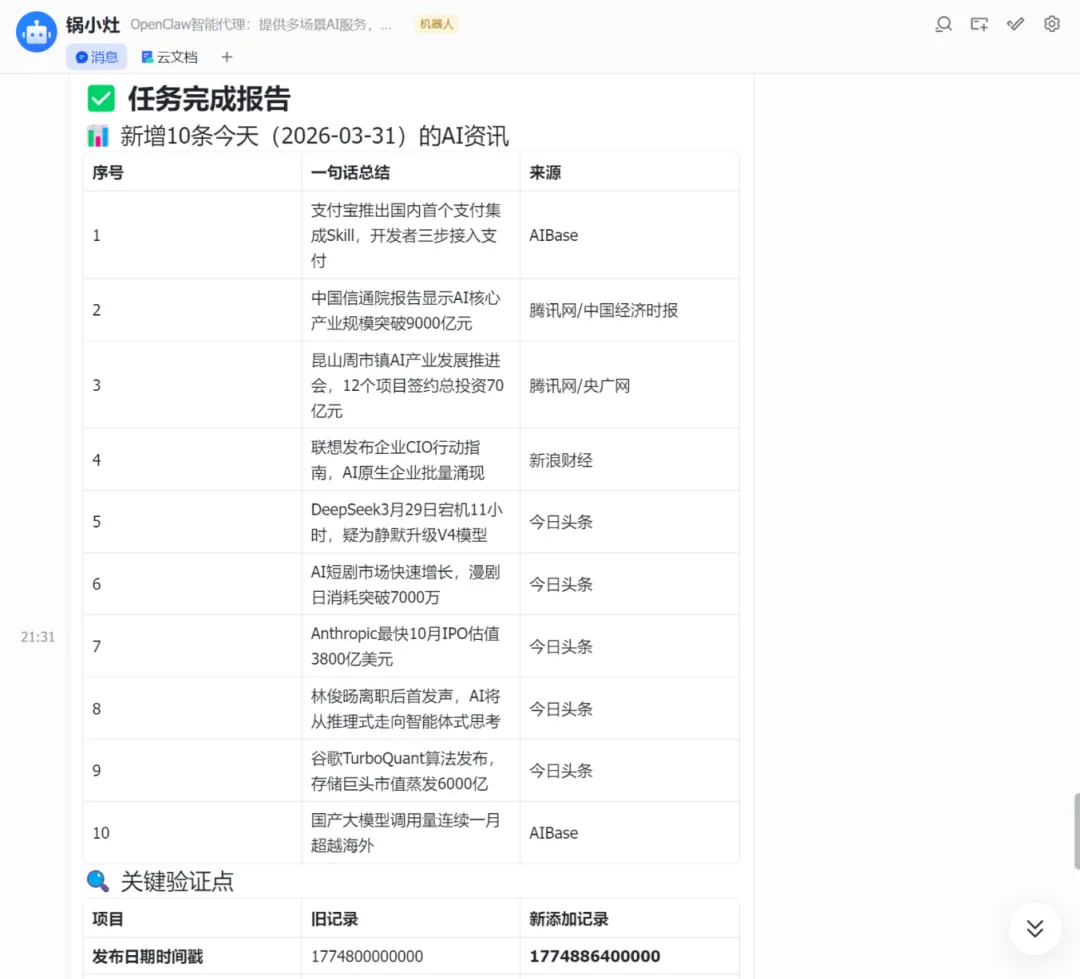Click the magnifier emoji by 关键验证点
This screenshot has height=979, width=1080.
point(98,881)
